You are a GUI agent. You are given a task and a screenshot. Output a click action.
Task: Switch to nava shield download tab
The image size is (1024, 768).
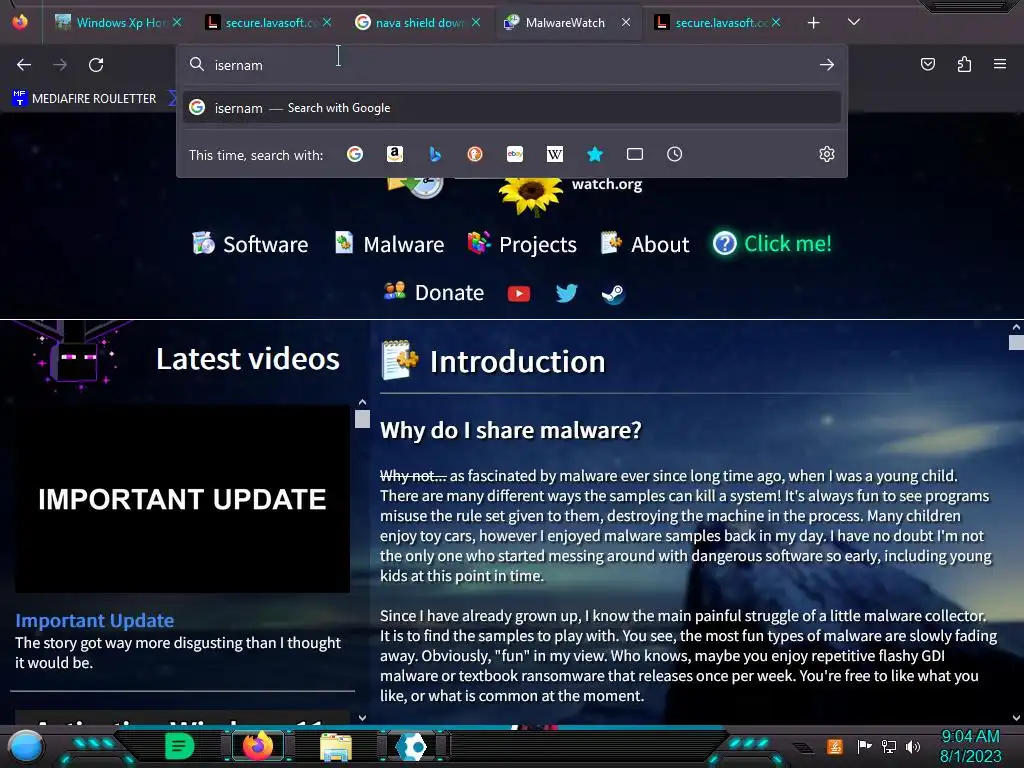coord(419,23)
